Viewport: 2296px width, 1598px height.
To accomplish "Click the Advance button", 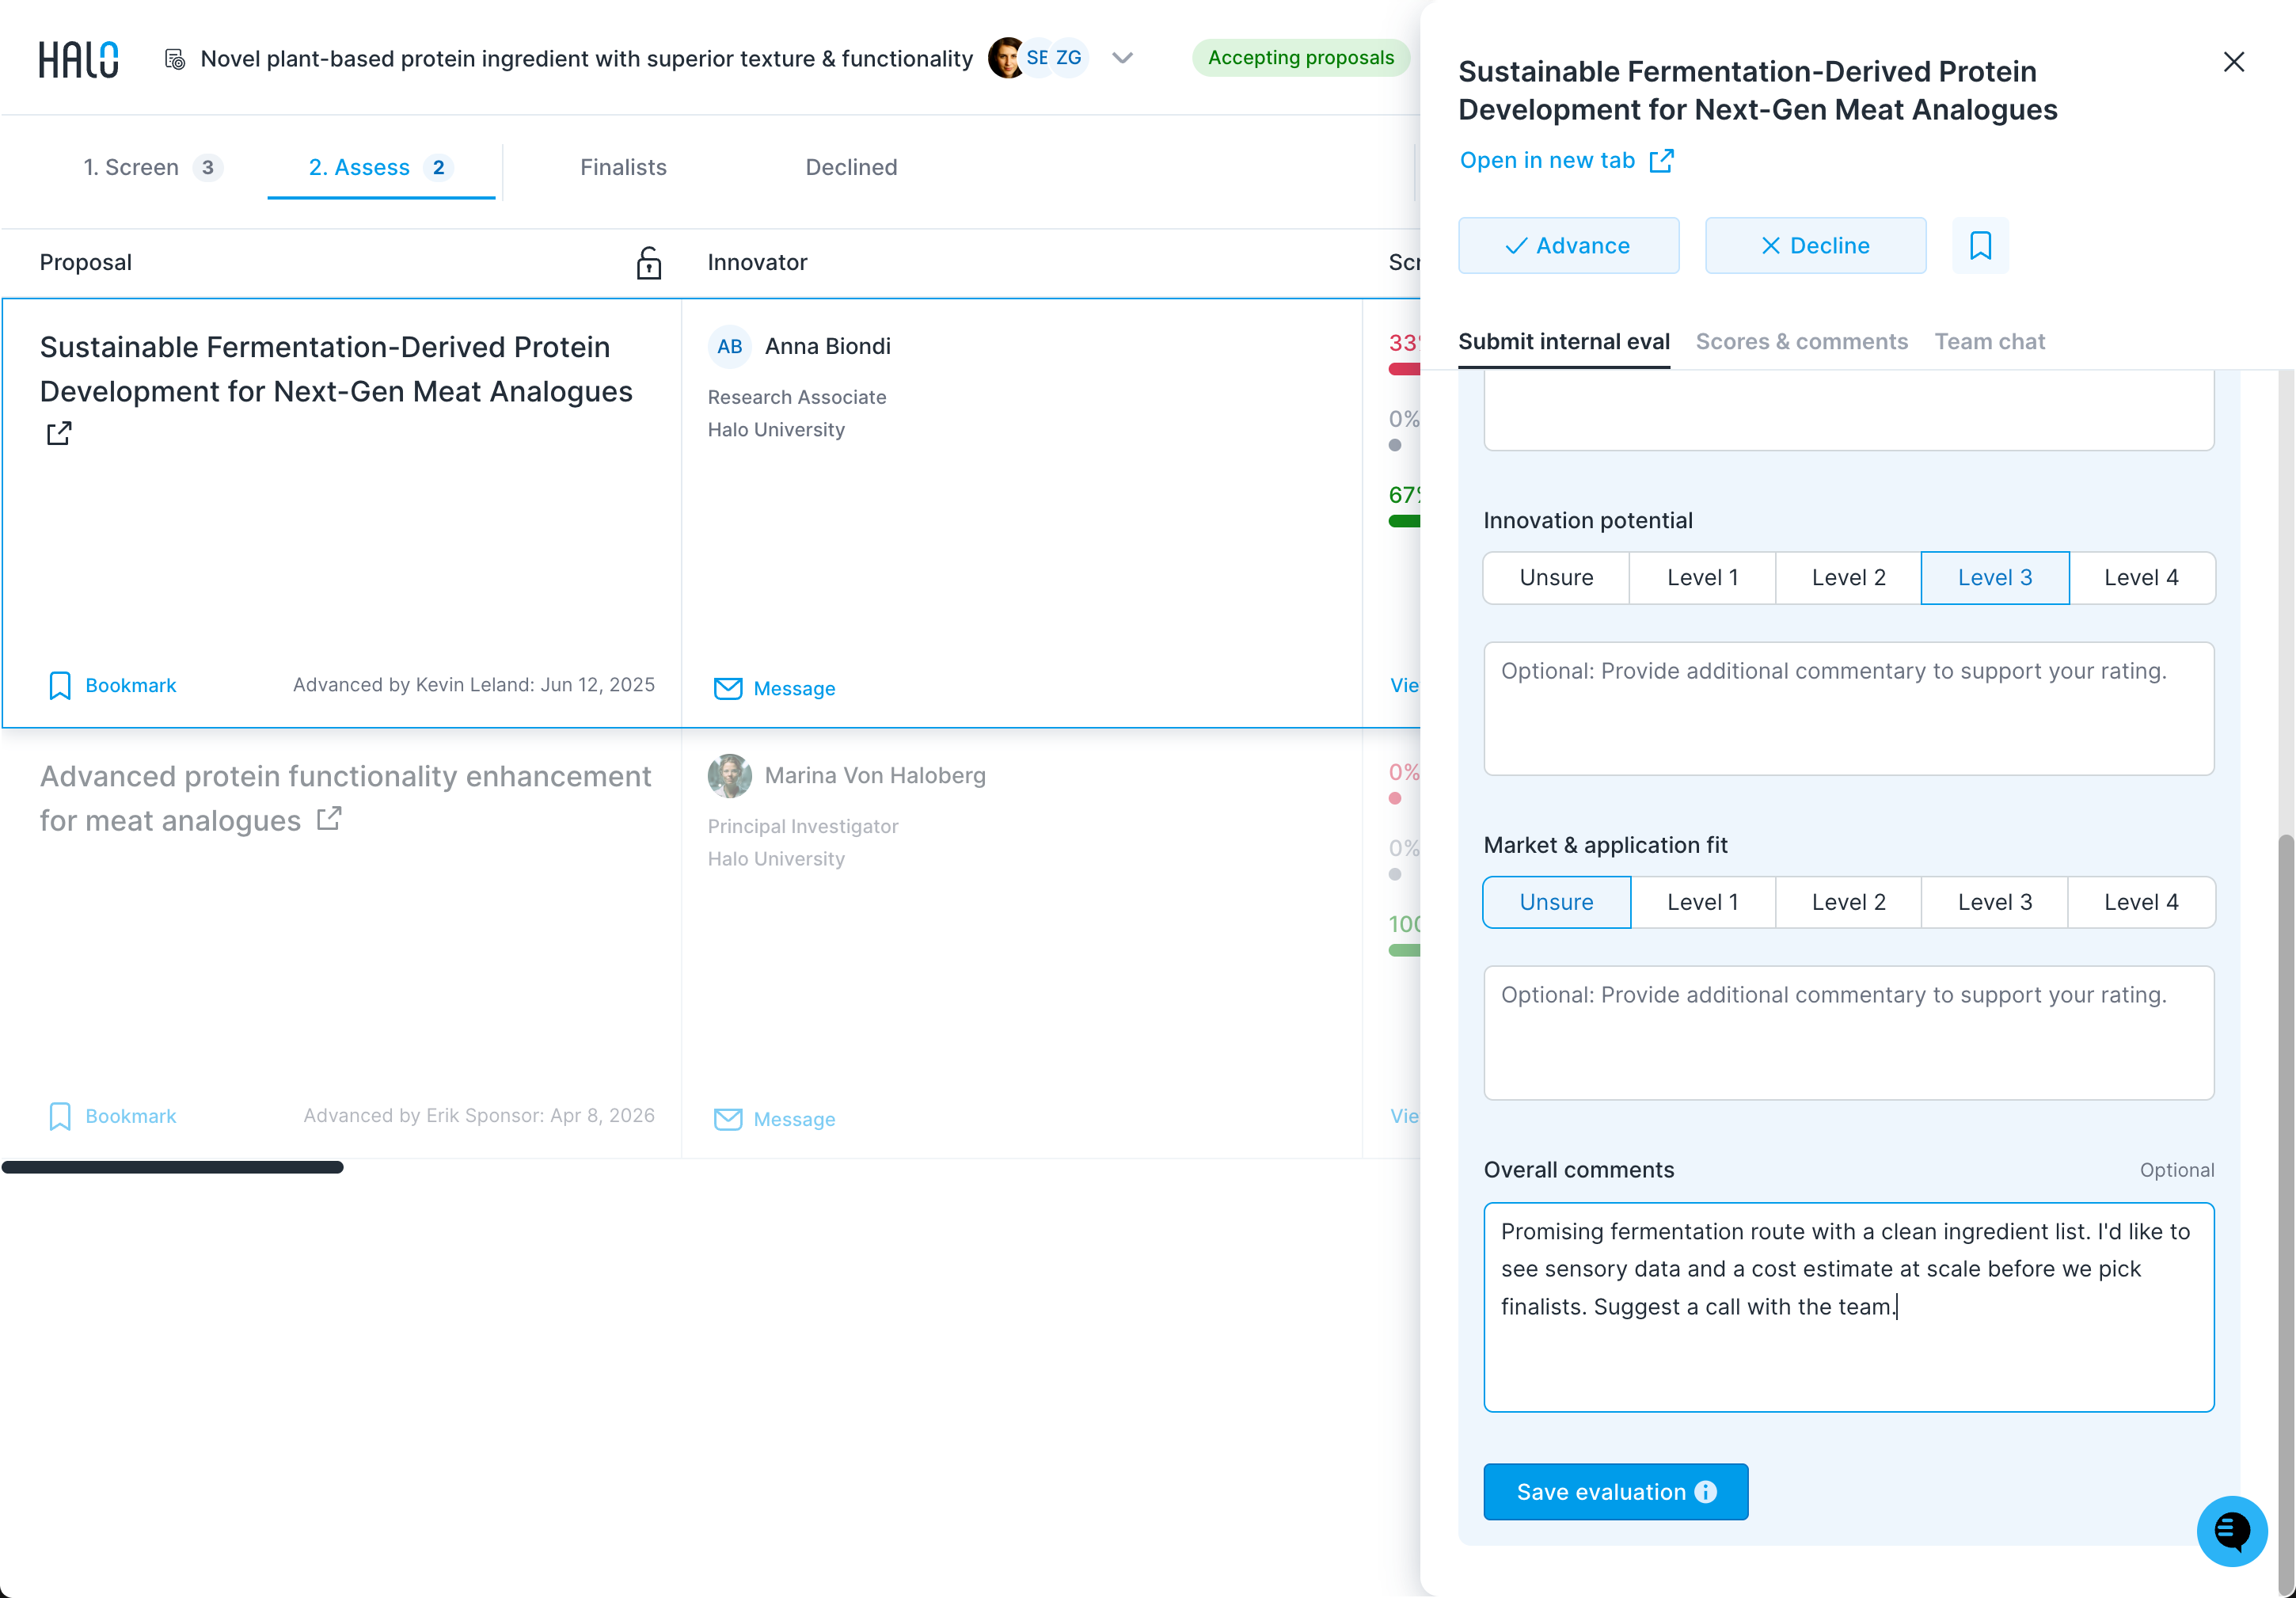I will [1568, 245].
